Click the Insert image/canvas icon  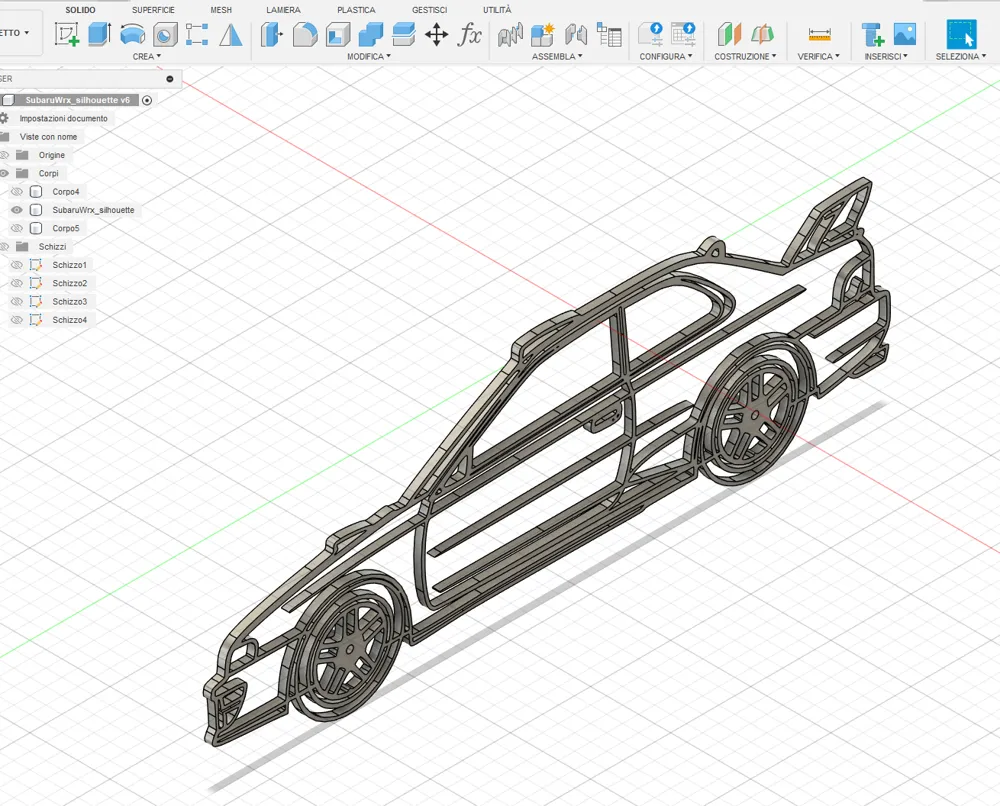point(905,34)
